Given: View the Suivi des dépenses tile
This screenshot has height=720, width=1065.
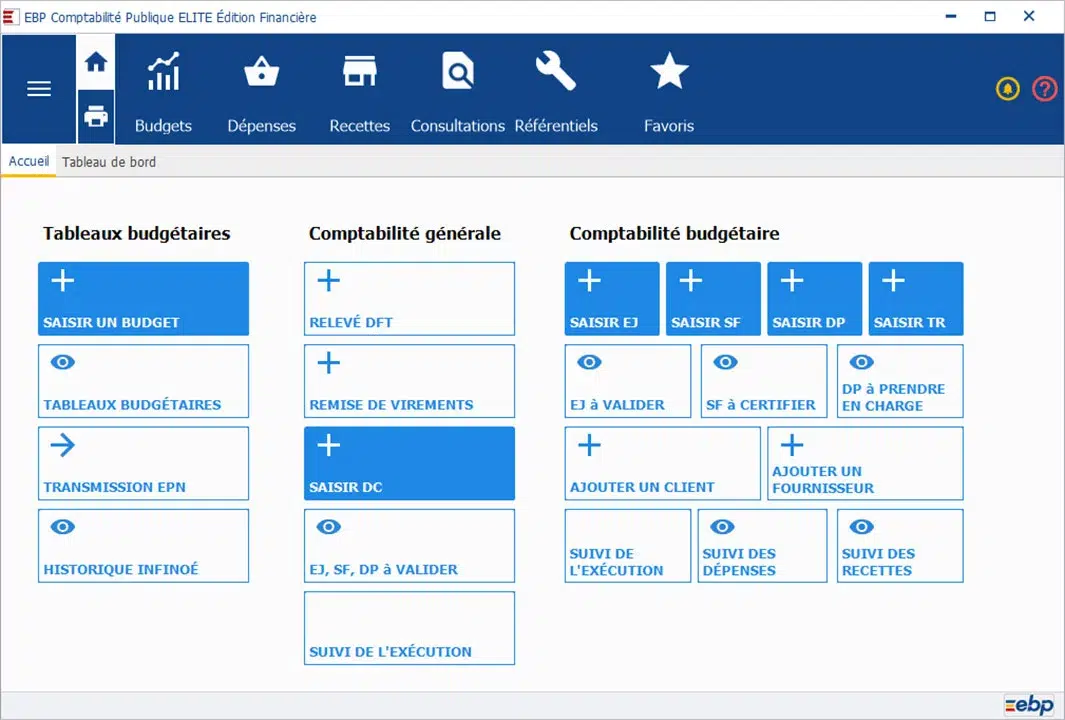Looking at the screenshot, I should pyautogui.click(x=762, y=546).
